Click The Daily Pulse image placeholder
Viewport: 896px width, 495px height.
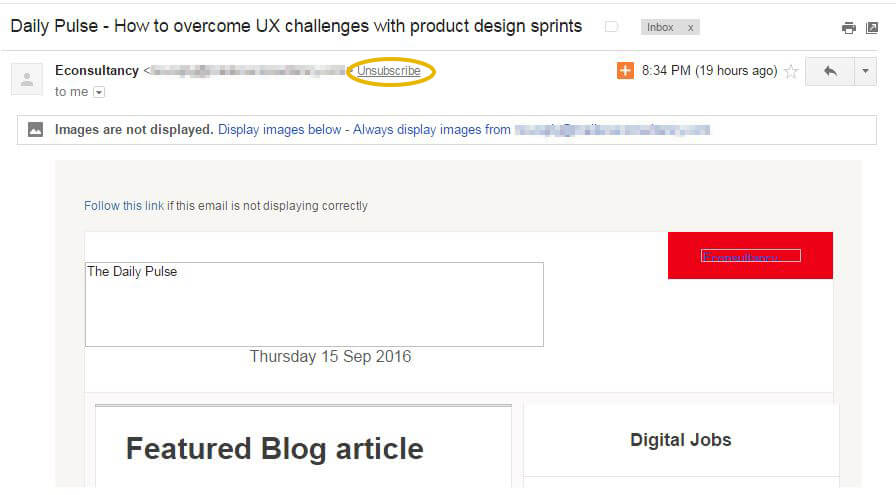[x=314, y=305]
